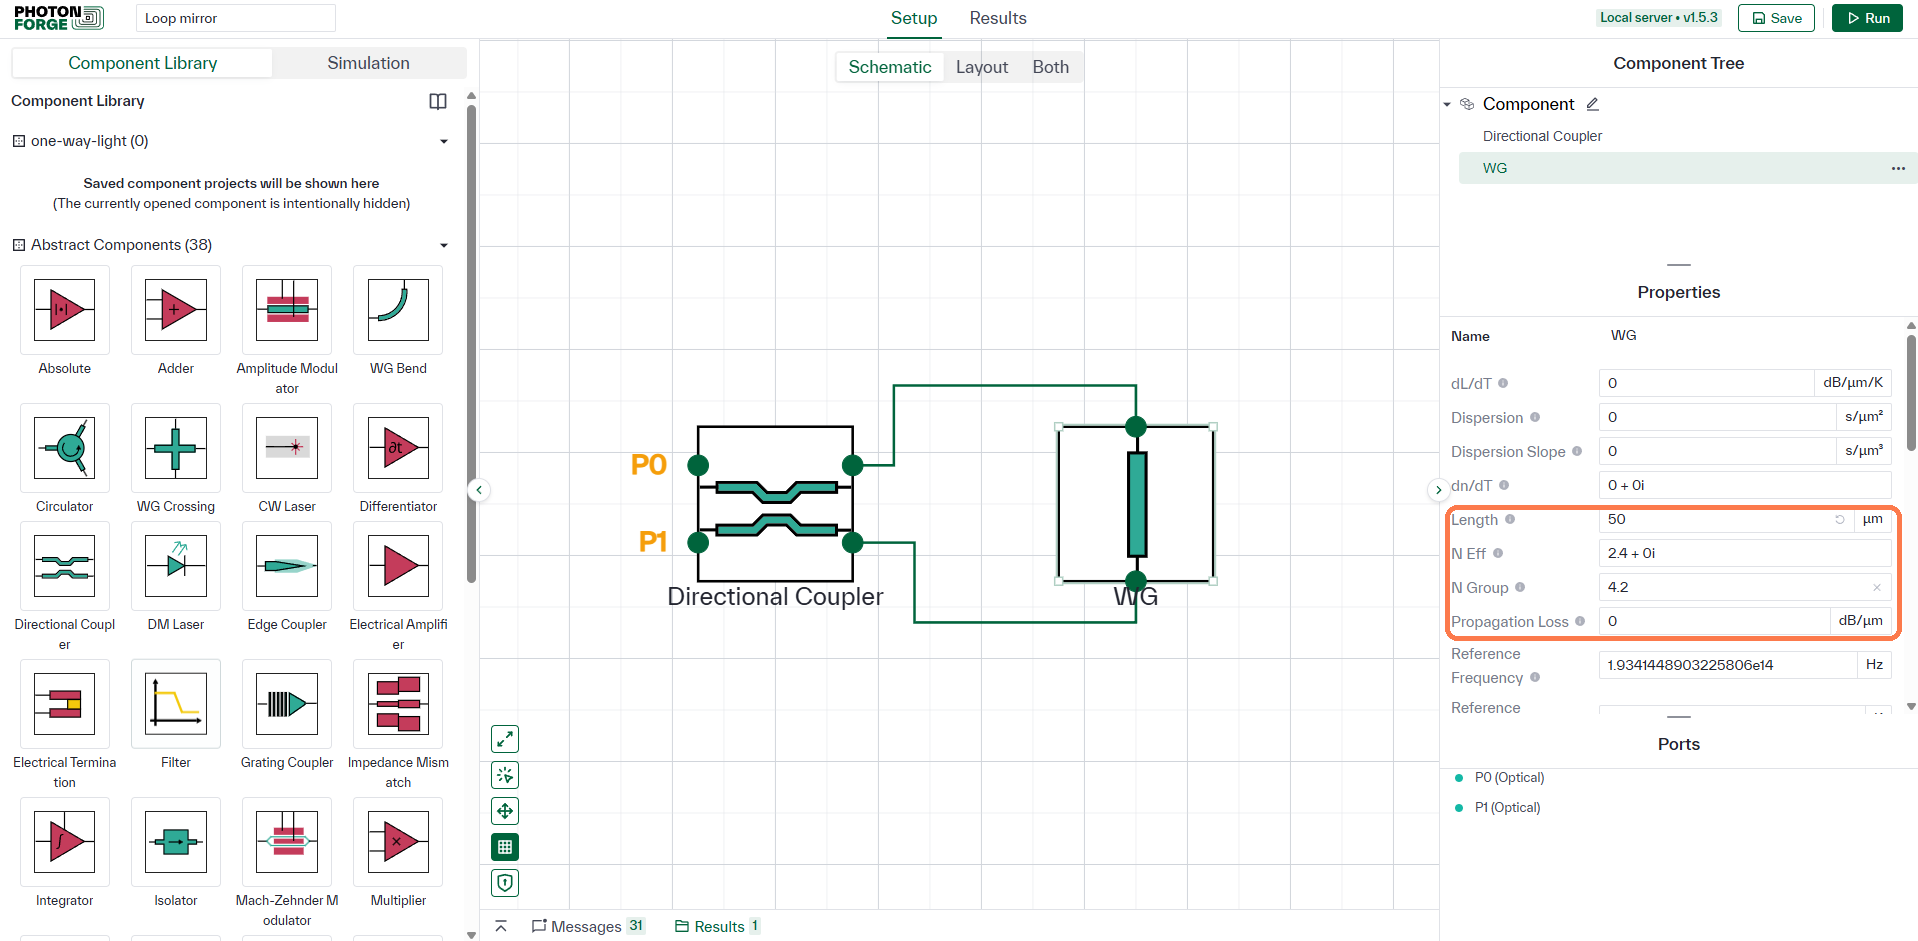The height and width of the screenshot is (941, 1918).
Task: Select the Circulator component
Action: [65, 448]
